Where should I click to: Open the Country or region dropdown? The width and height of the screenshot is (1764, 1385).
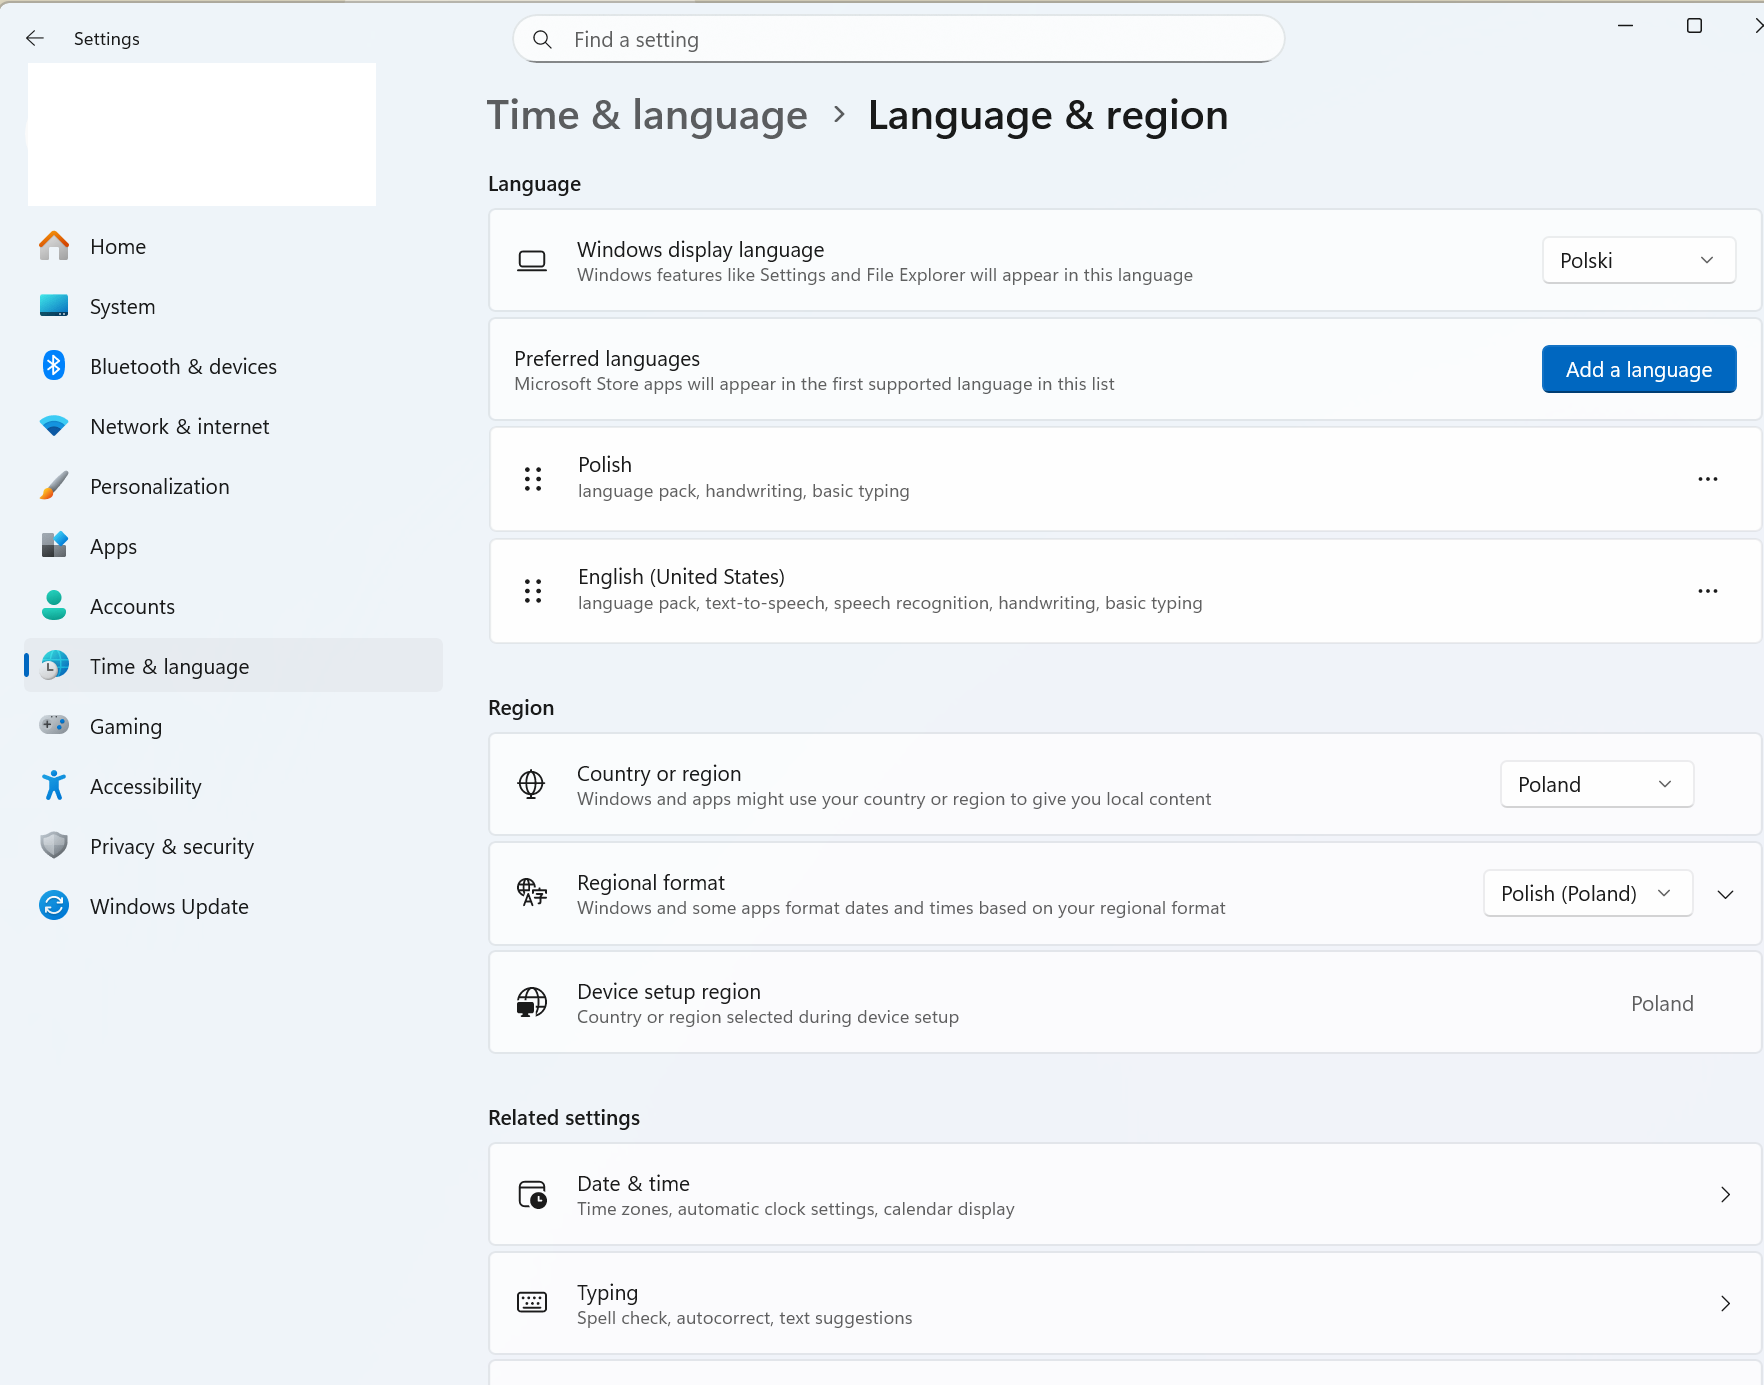(x=1596, y=784)
